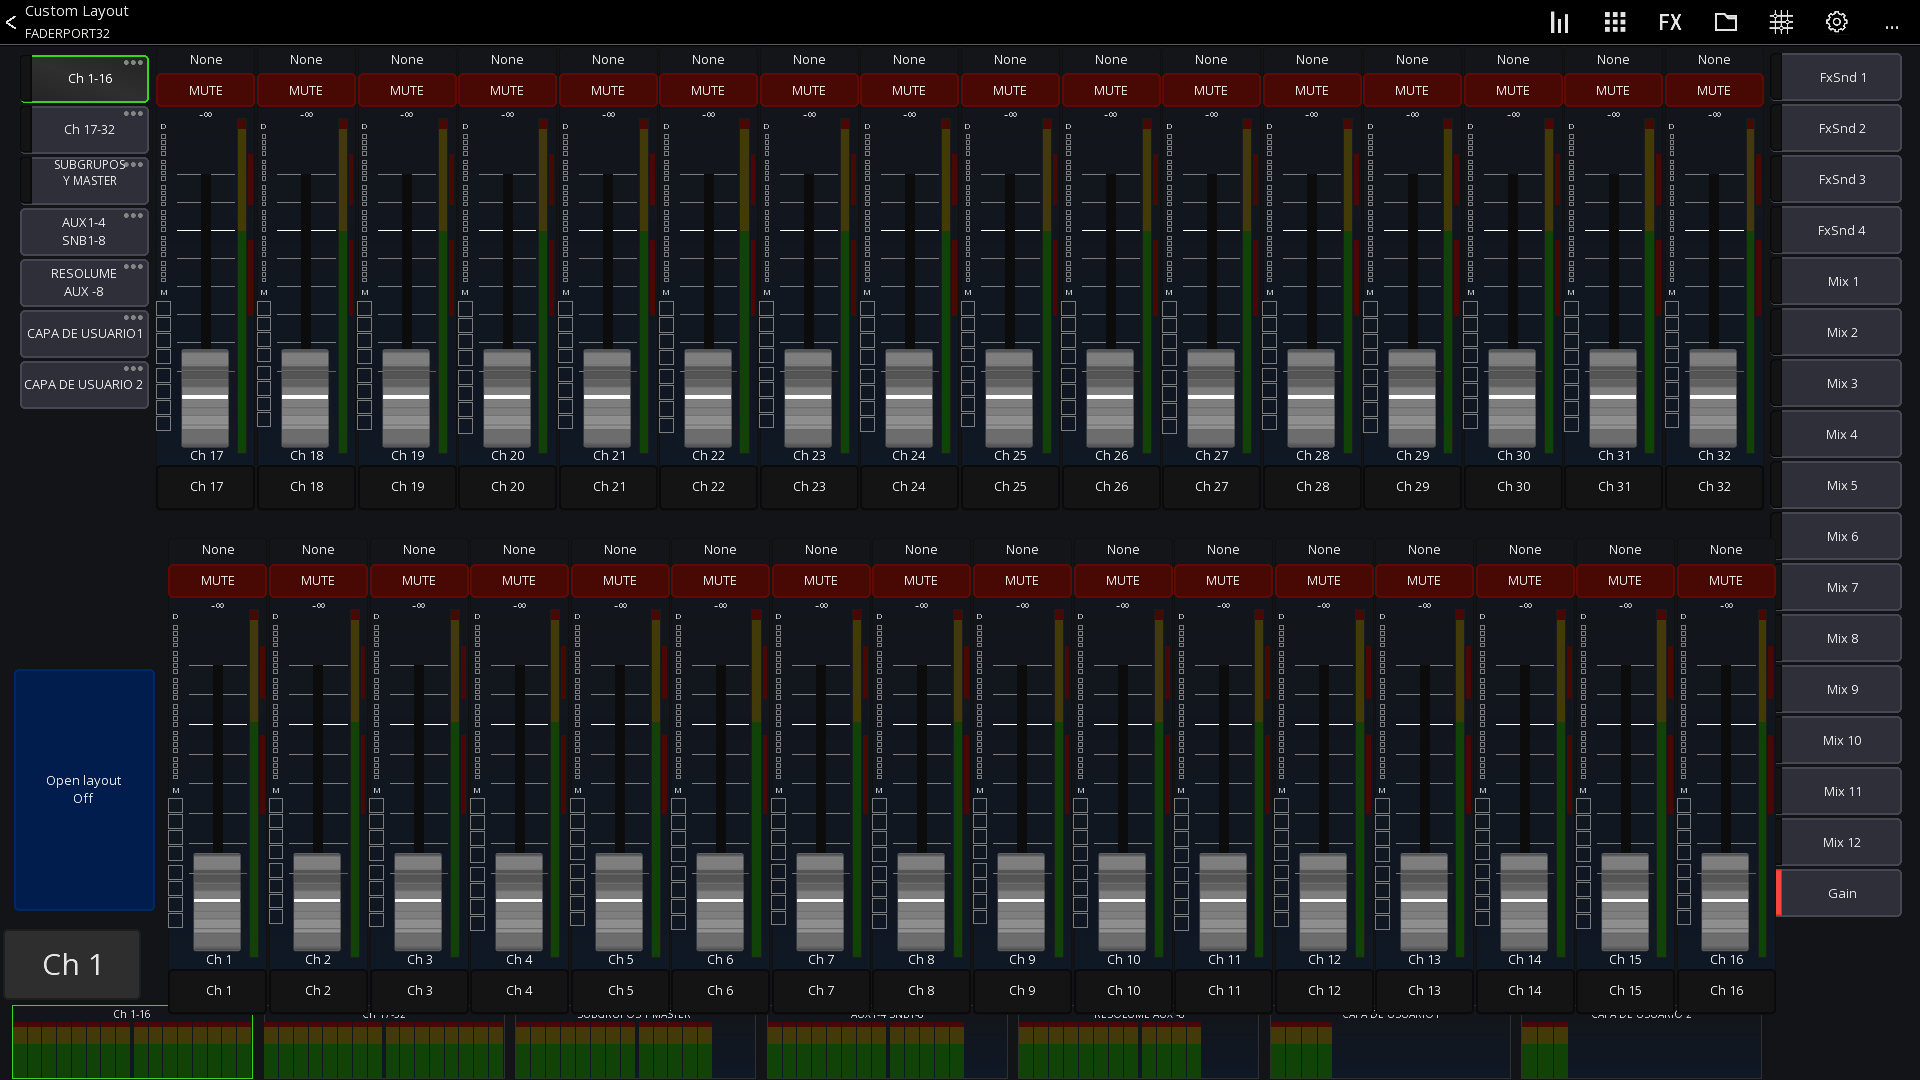The image size is (1920, 1080).
Task: Open the routing matrix icon
Action: tap(1781, 22)
